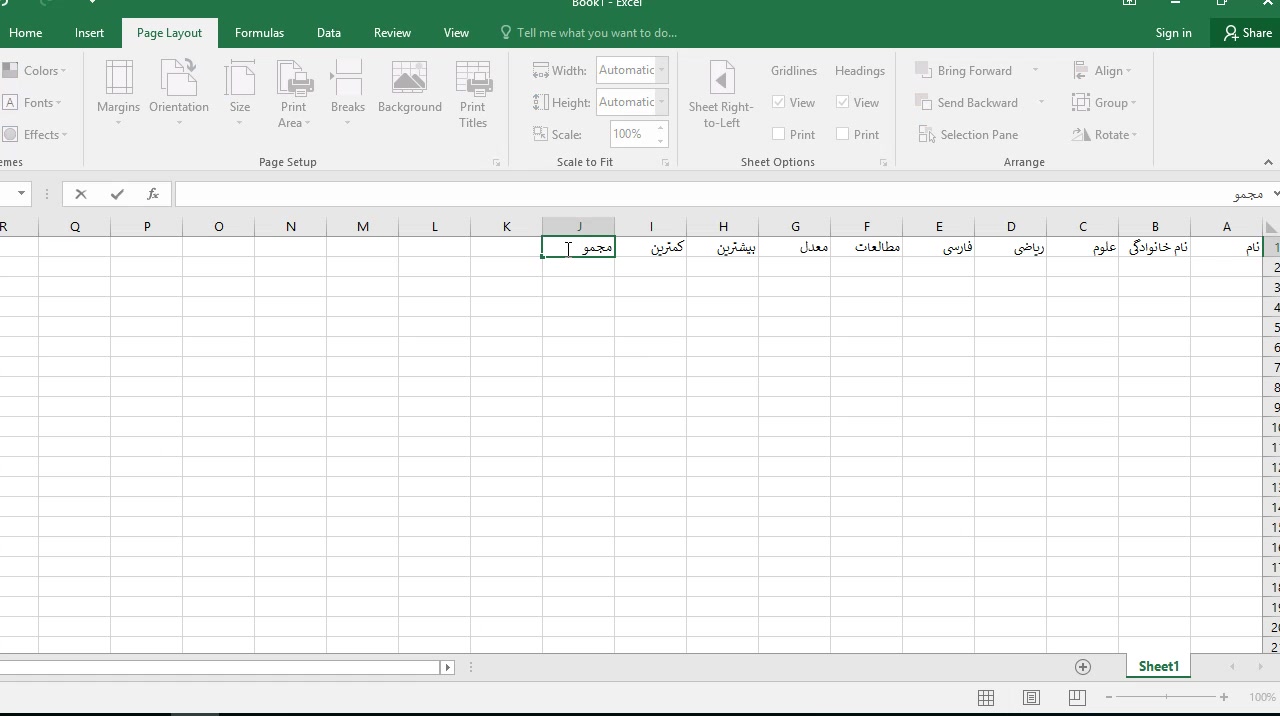Click the Insert Function fx button
This screenshot has height=716, width=1280.
tap(153, 194)
